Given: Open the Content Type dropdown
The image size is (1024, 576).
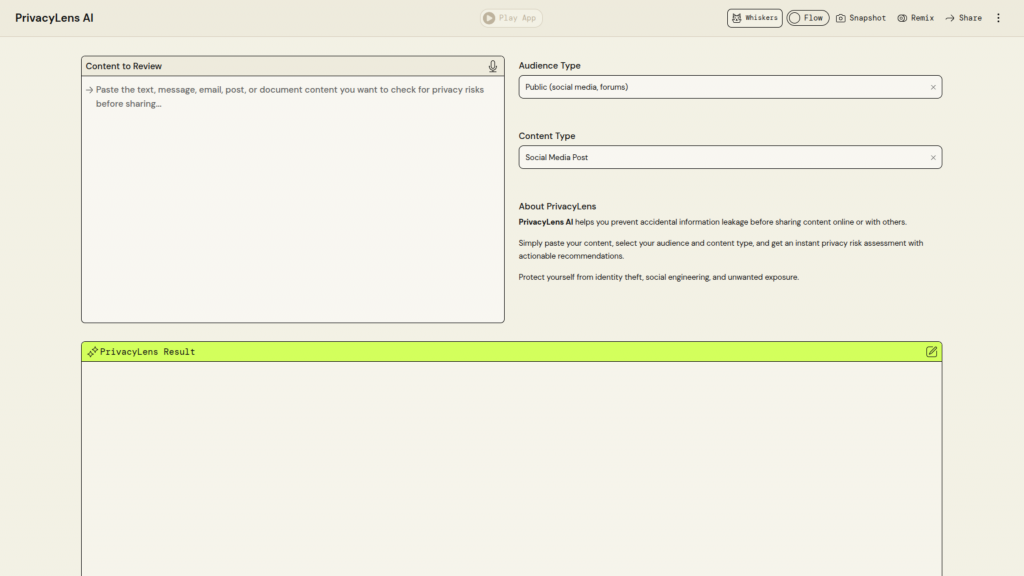Looking at the screenshot, I should pyautogui.click(x=720, y=157).
